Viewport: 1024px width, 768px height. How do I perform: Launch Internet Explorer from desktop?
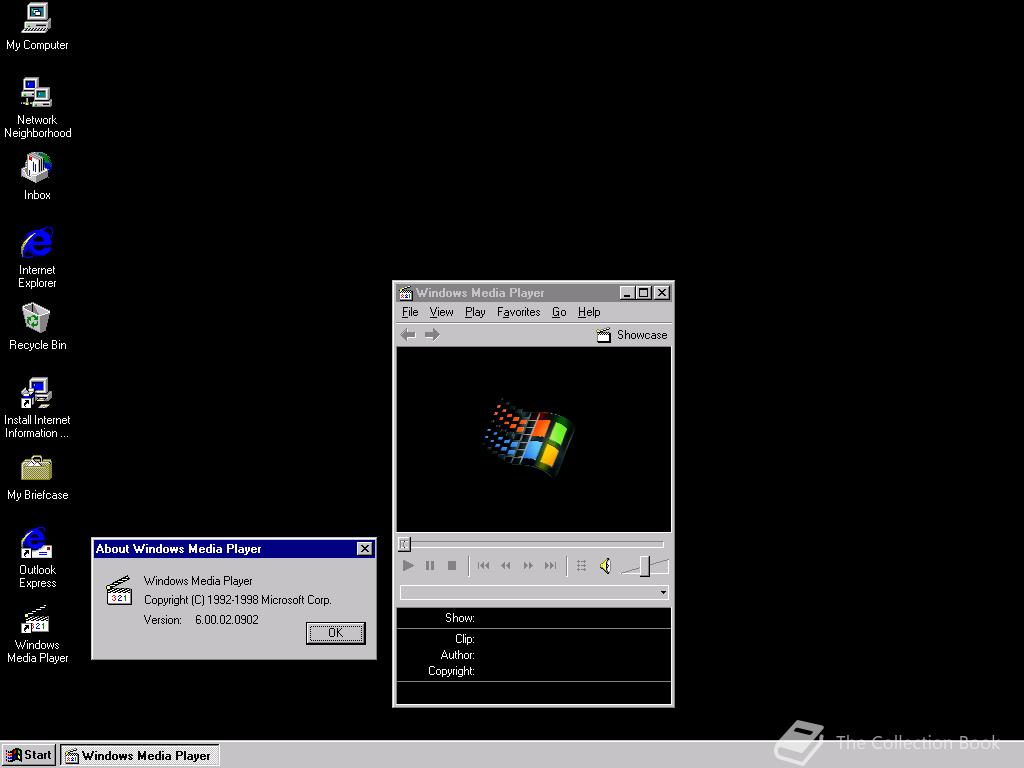pos(37,257)
